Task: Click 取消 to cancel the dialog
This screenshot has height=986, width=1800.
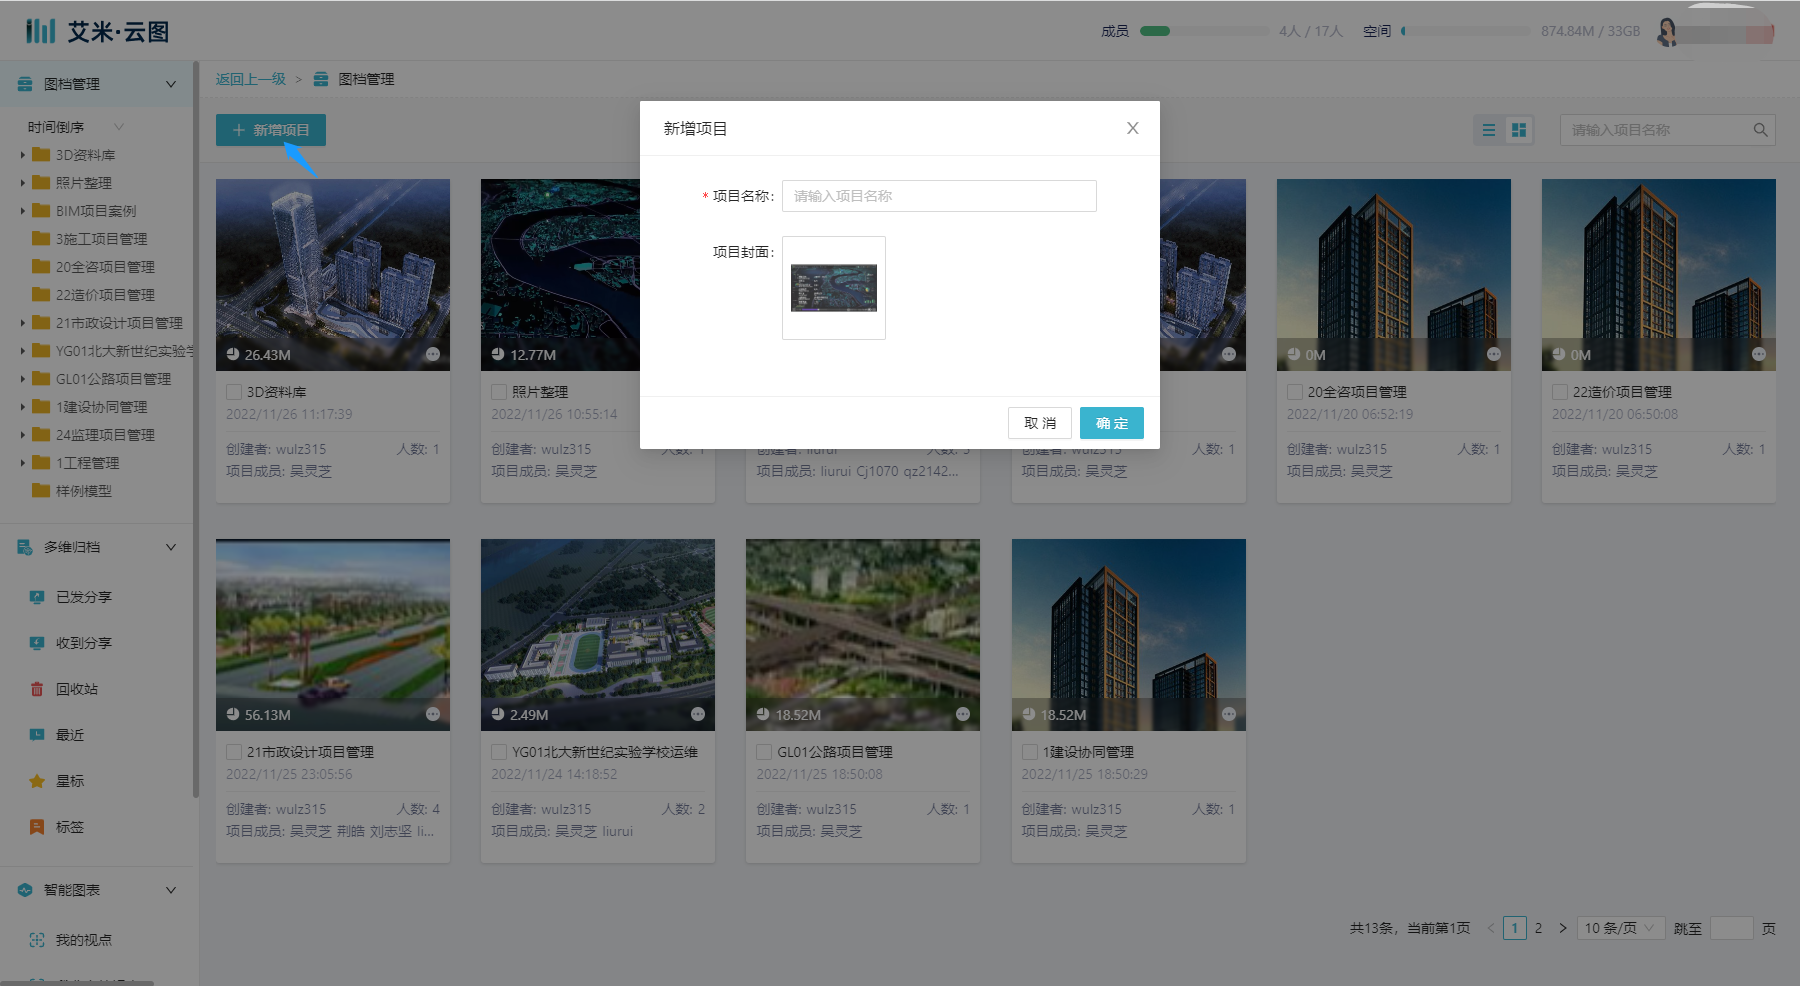Action: tap(1039, 423)
